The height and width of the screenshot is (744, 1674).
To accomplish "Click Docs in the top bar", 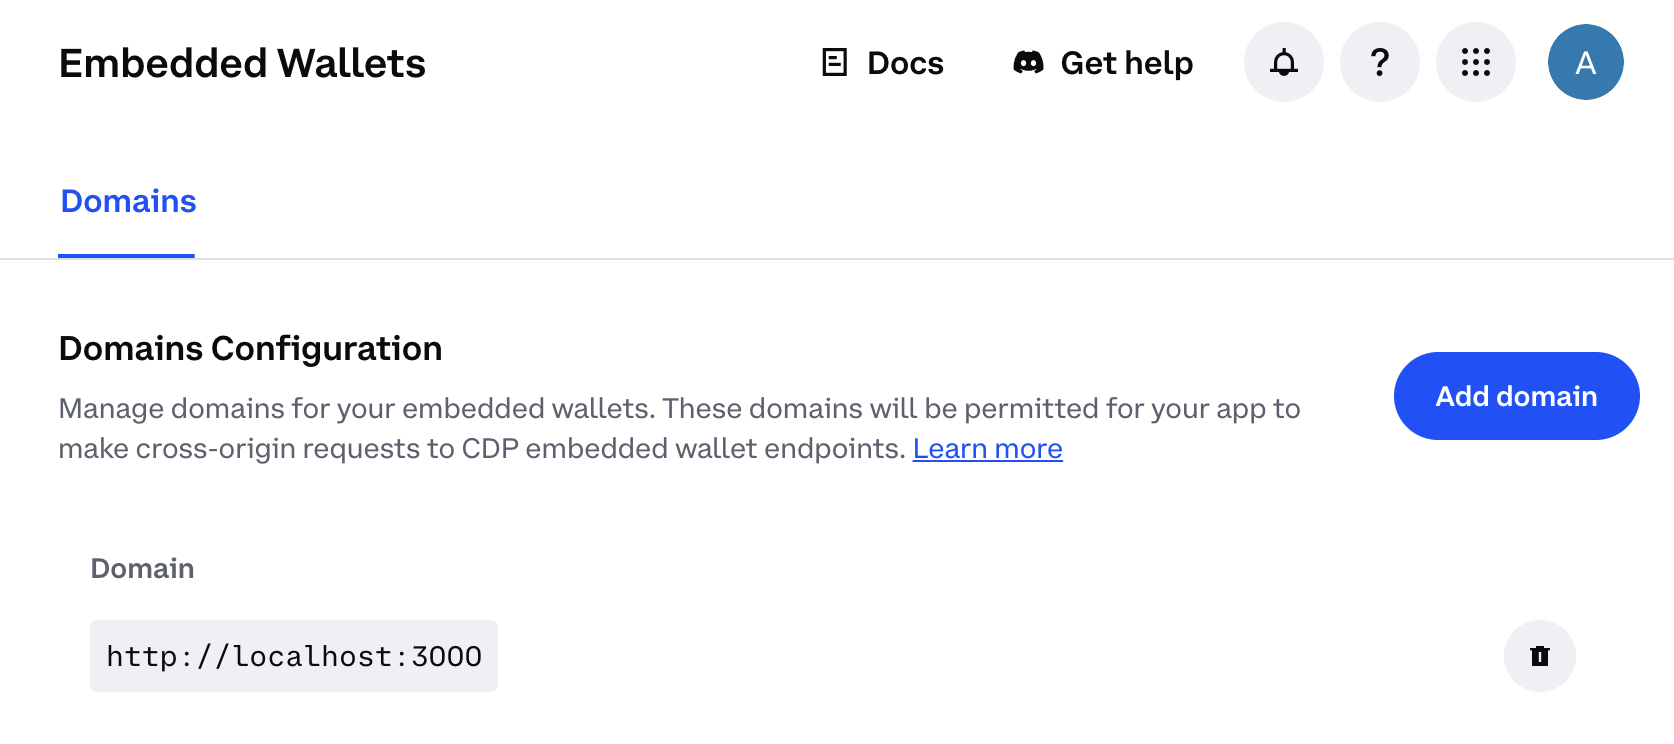I will pyautogui.click(x=903, y=62).
